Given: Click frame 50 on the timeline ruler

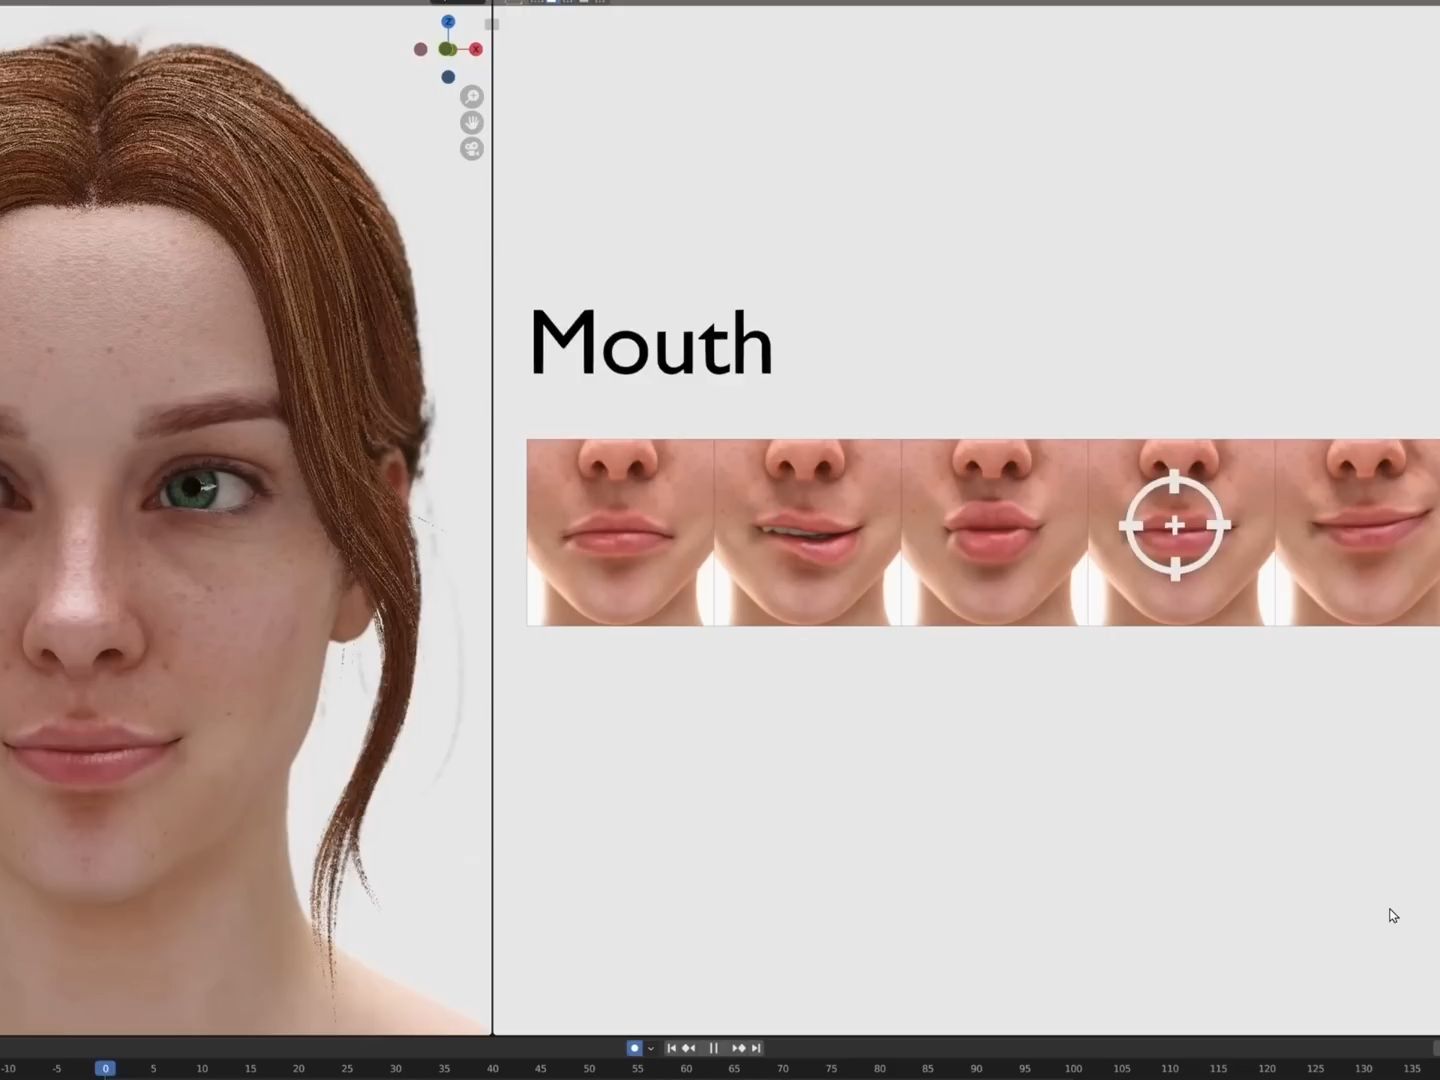Looking at the screenshot, I should point(589,1069).
